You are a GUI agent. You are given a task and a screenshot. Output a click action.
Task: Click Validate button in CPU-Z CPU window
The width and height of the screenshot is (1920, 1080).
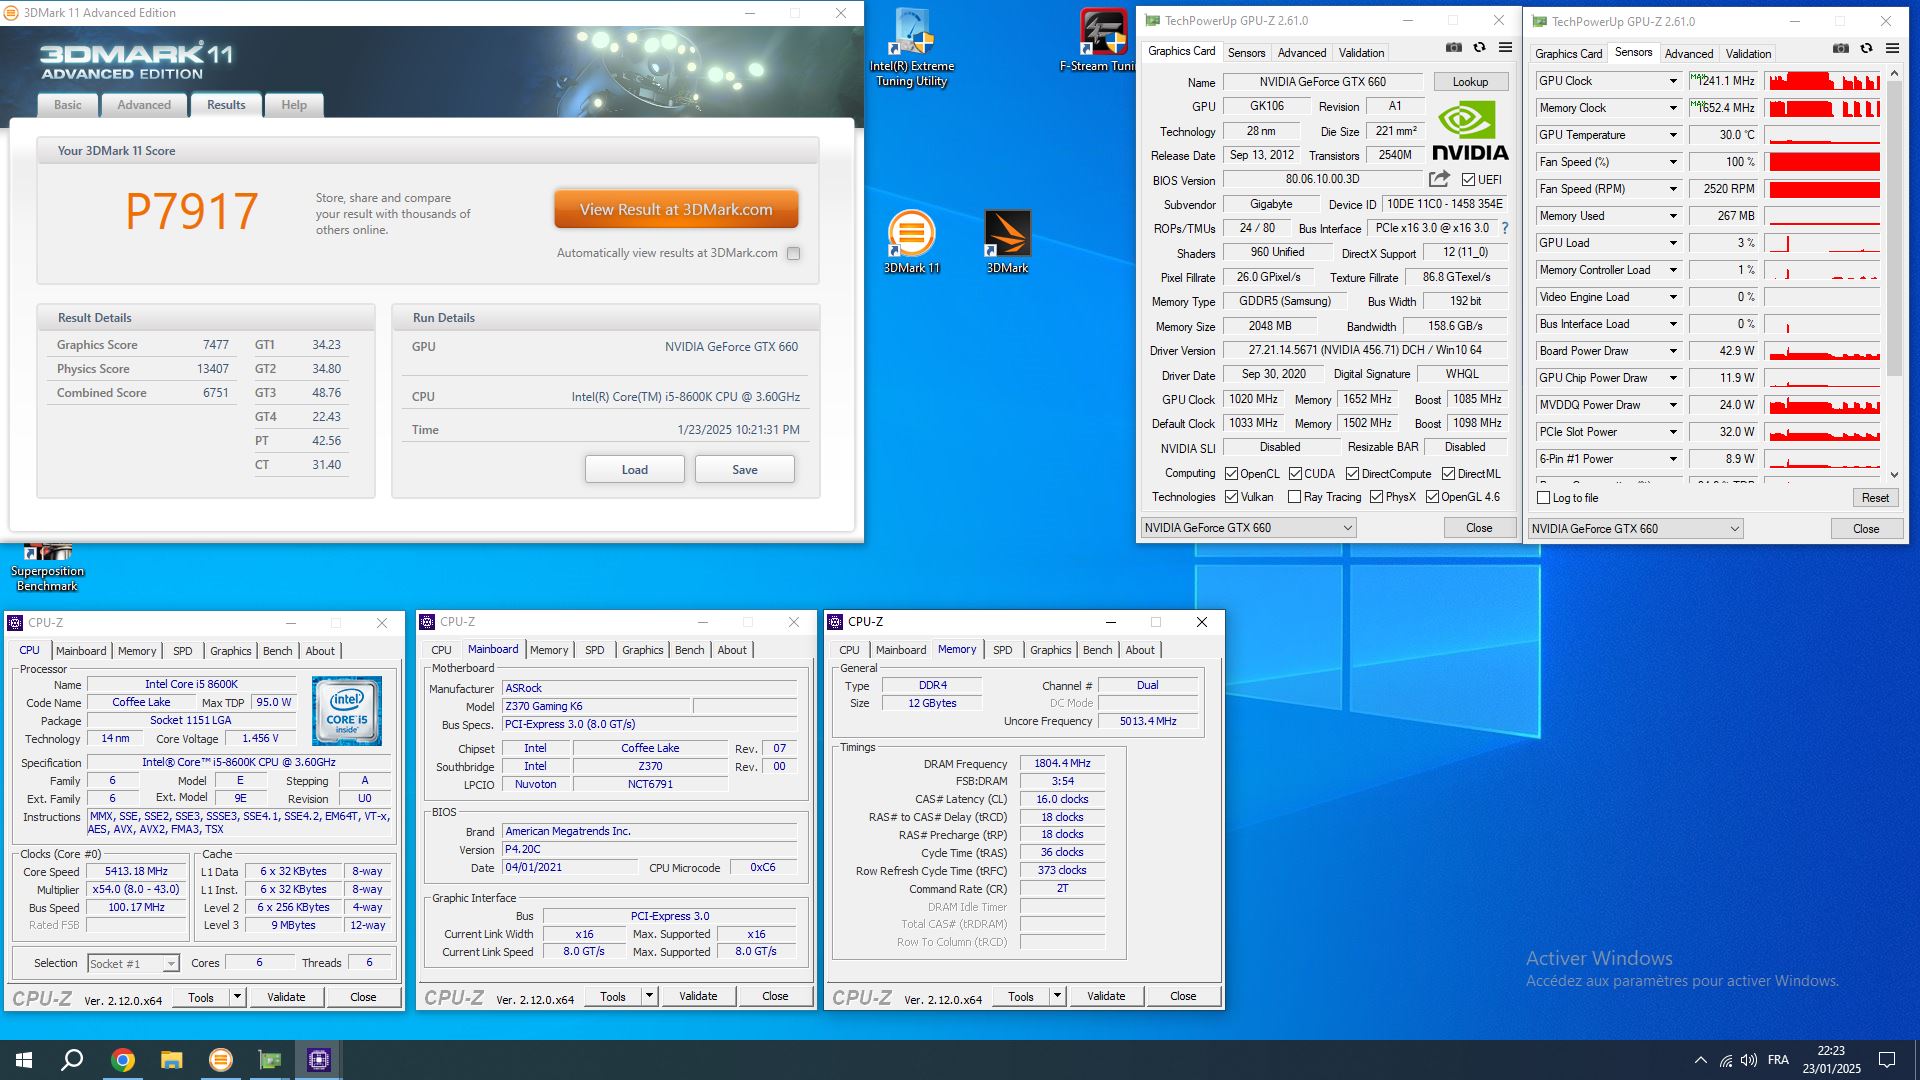[286, 997]
